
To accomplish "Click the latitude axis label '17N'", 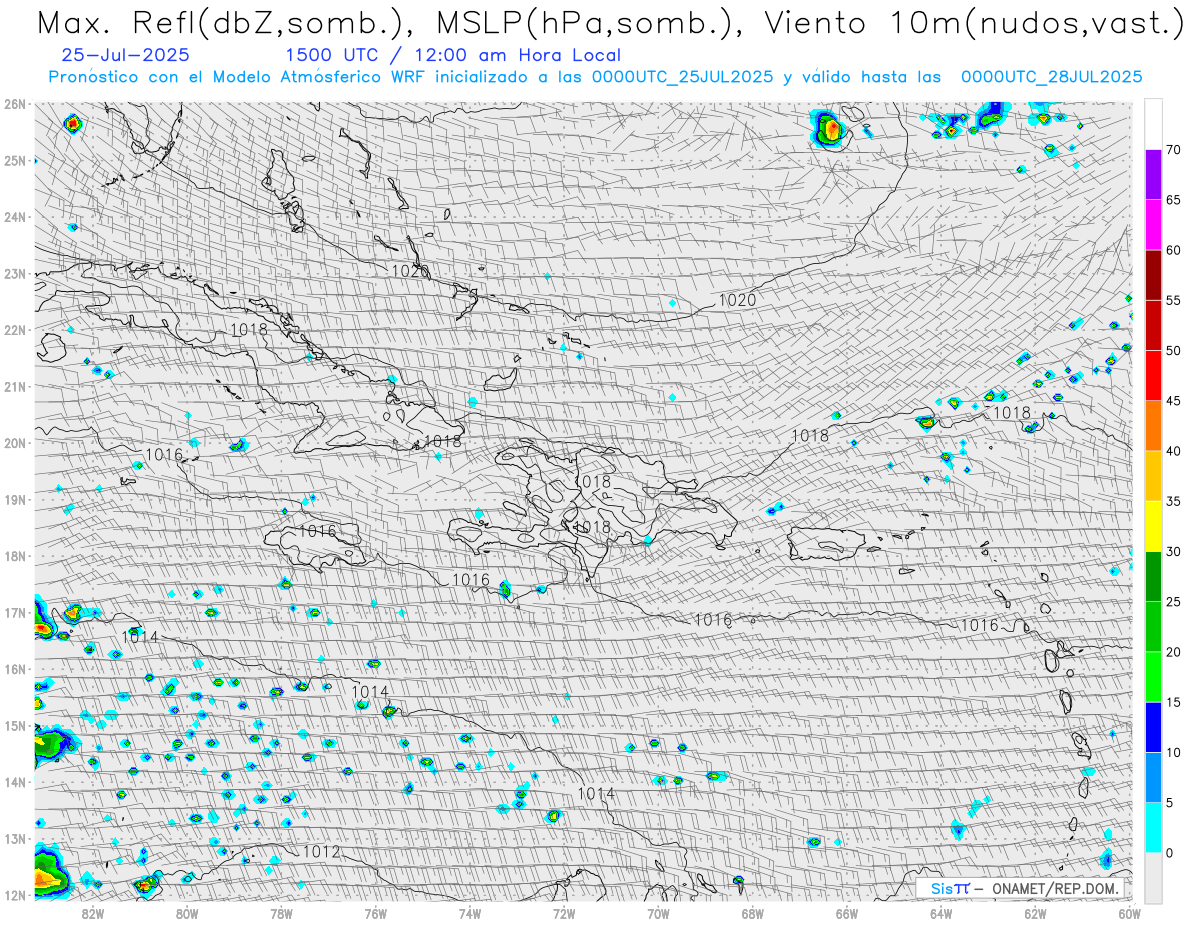I will (x=15, y=612).
